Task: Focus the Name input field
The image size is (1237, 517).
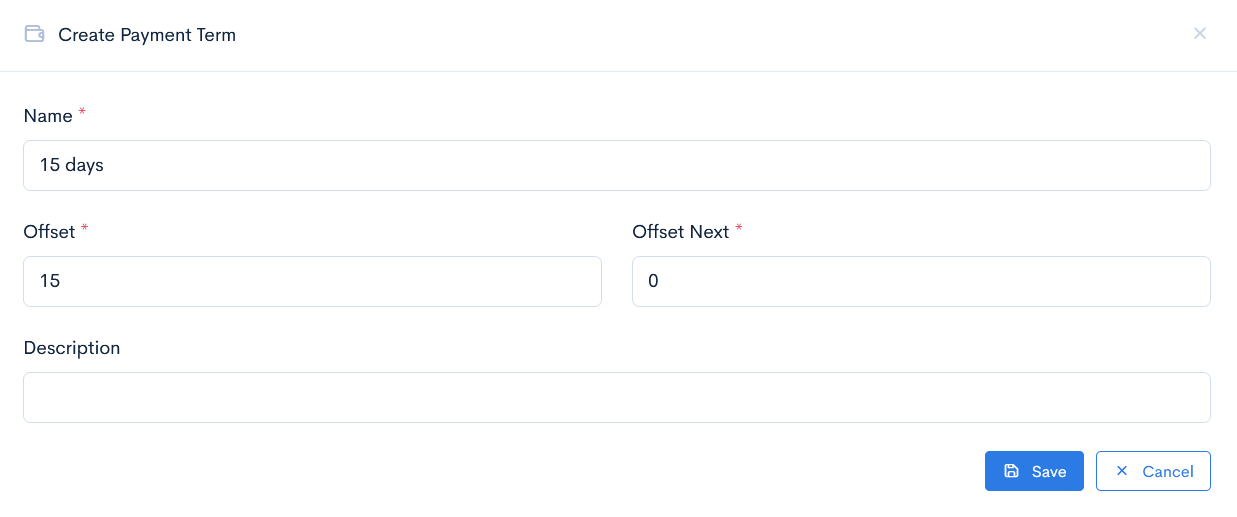Action: coord(616,165)
